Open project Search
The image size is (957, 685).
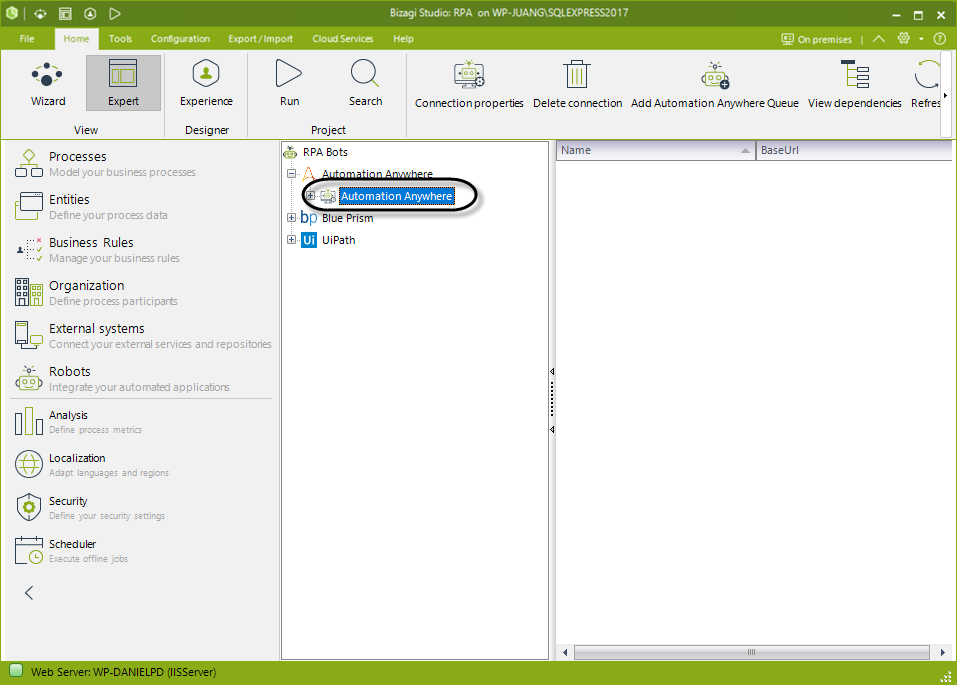(x=365, y=84)
